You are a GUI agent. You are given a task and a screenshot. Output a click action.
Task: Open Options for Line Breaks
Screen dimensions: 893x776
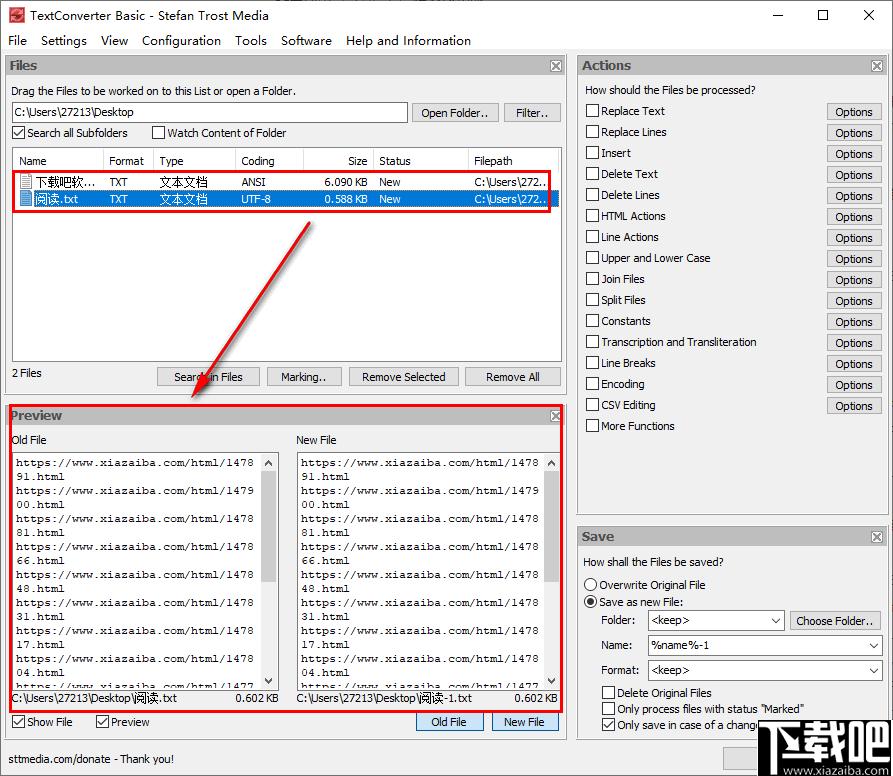click(x=854, y=364)
